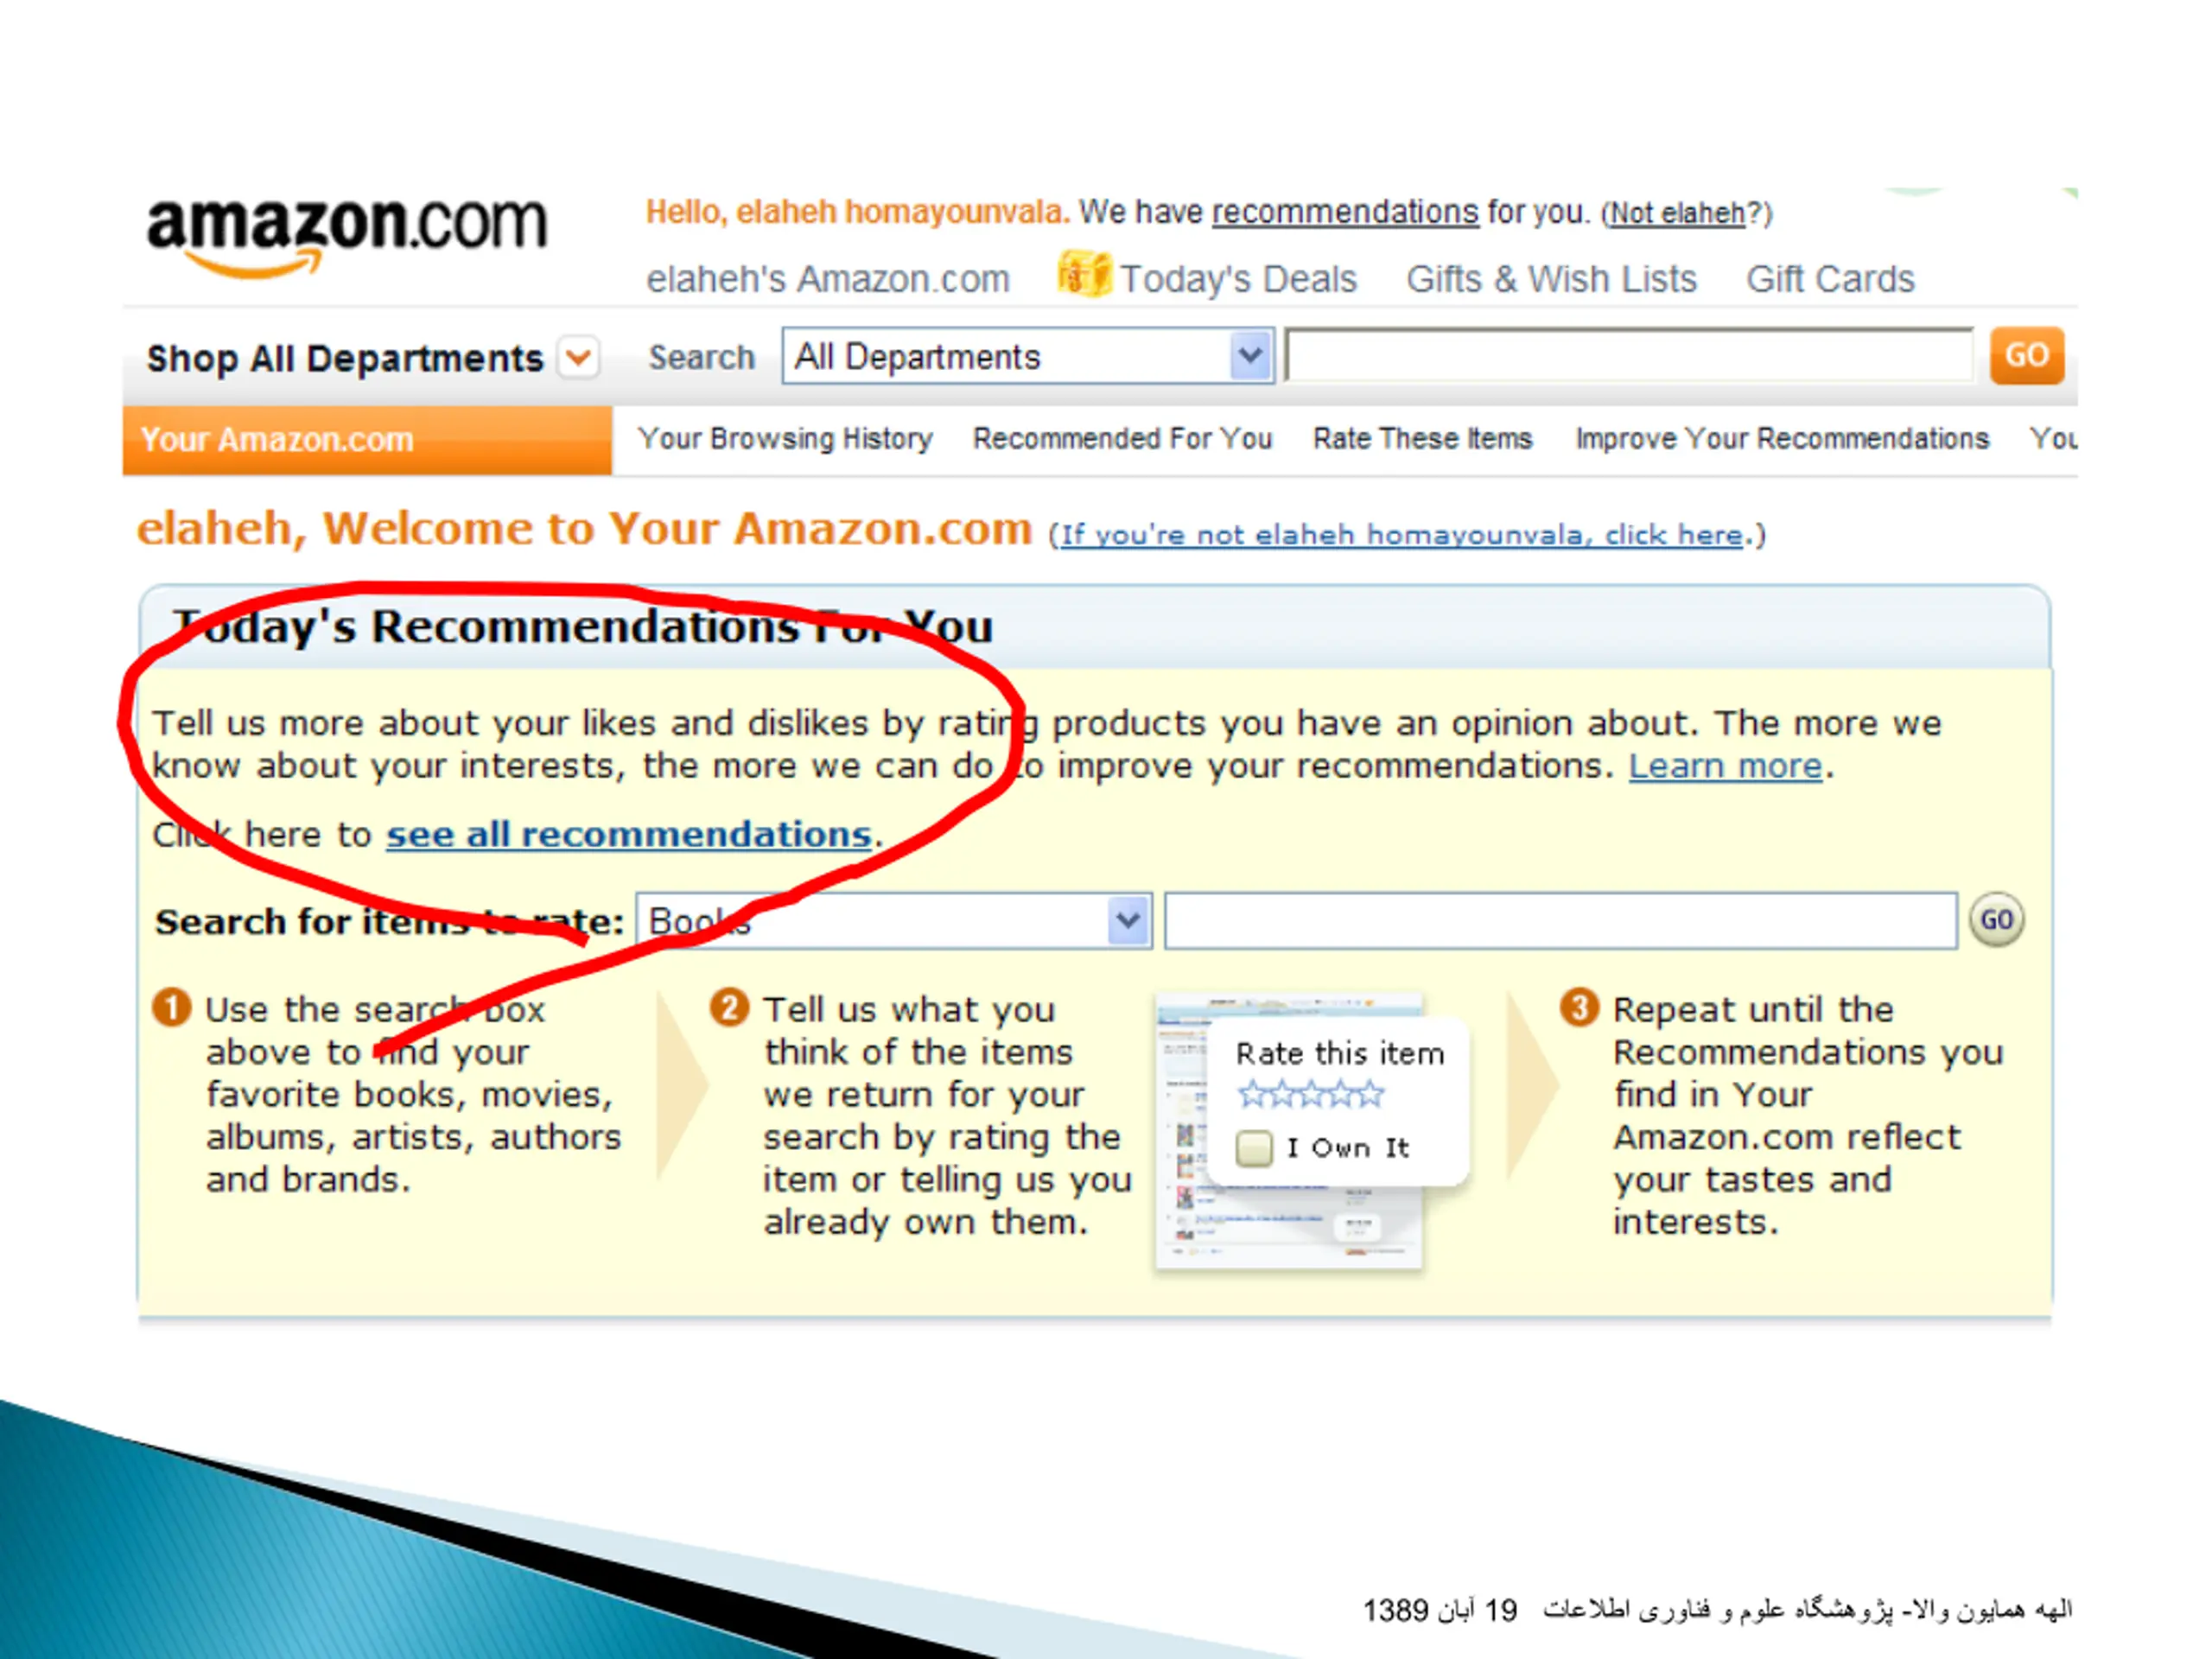The height and width of the screenshot is (1659, 2212).
Task: Click the orange GO search button
Action: tap(2026, 356)
